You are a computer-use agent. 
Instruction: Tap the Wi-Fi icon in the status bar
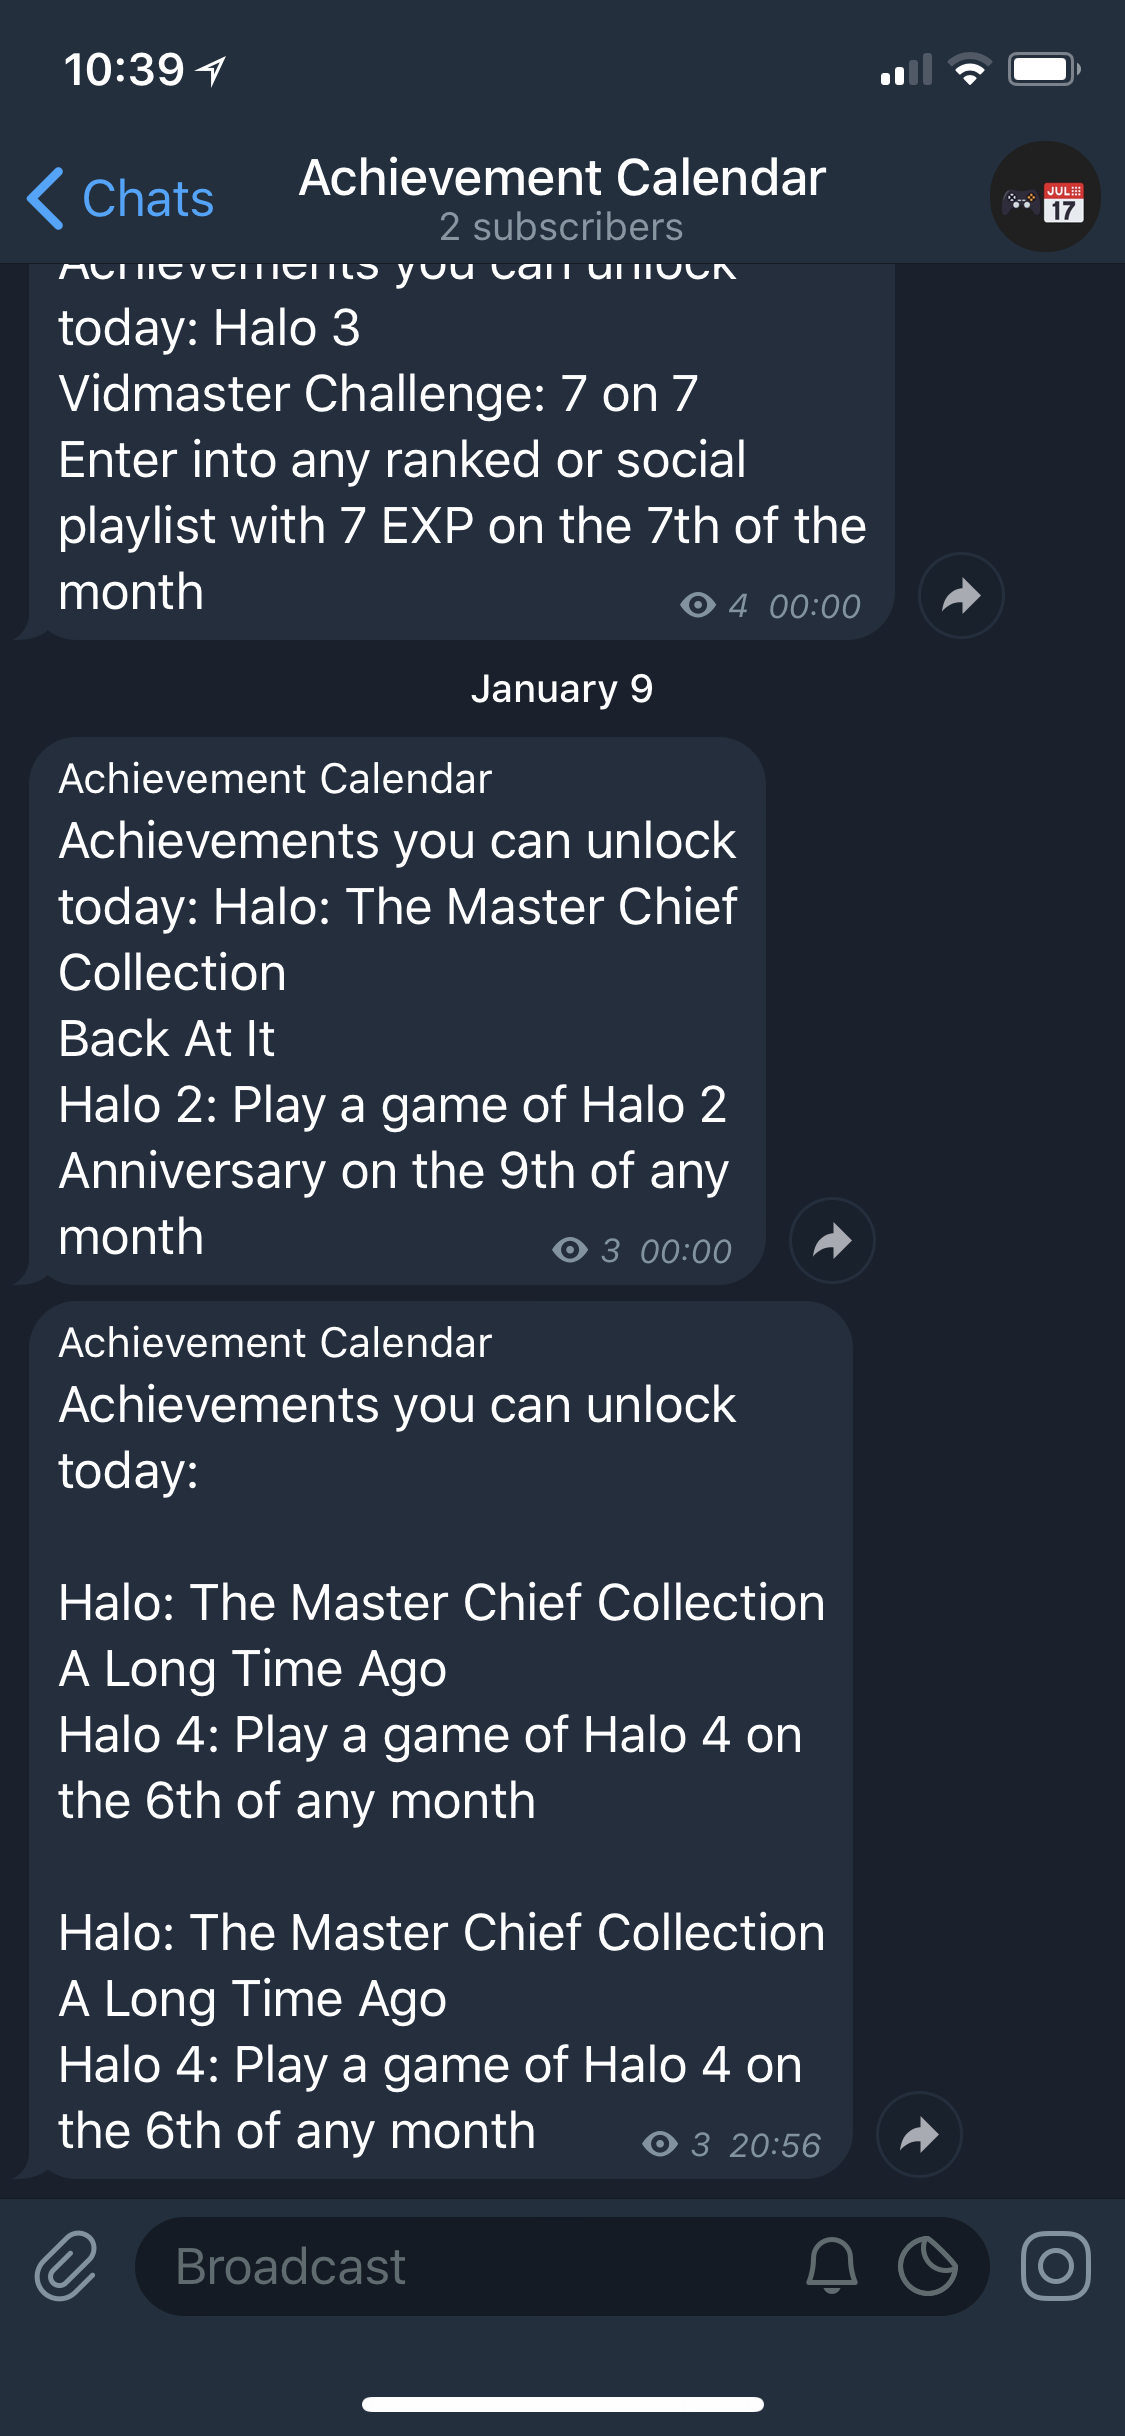click(x=968, y=69)
